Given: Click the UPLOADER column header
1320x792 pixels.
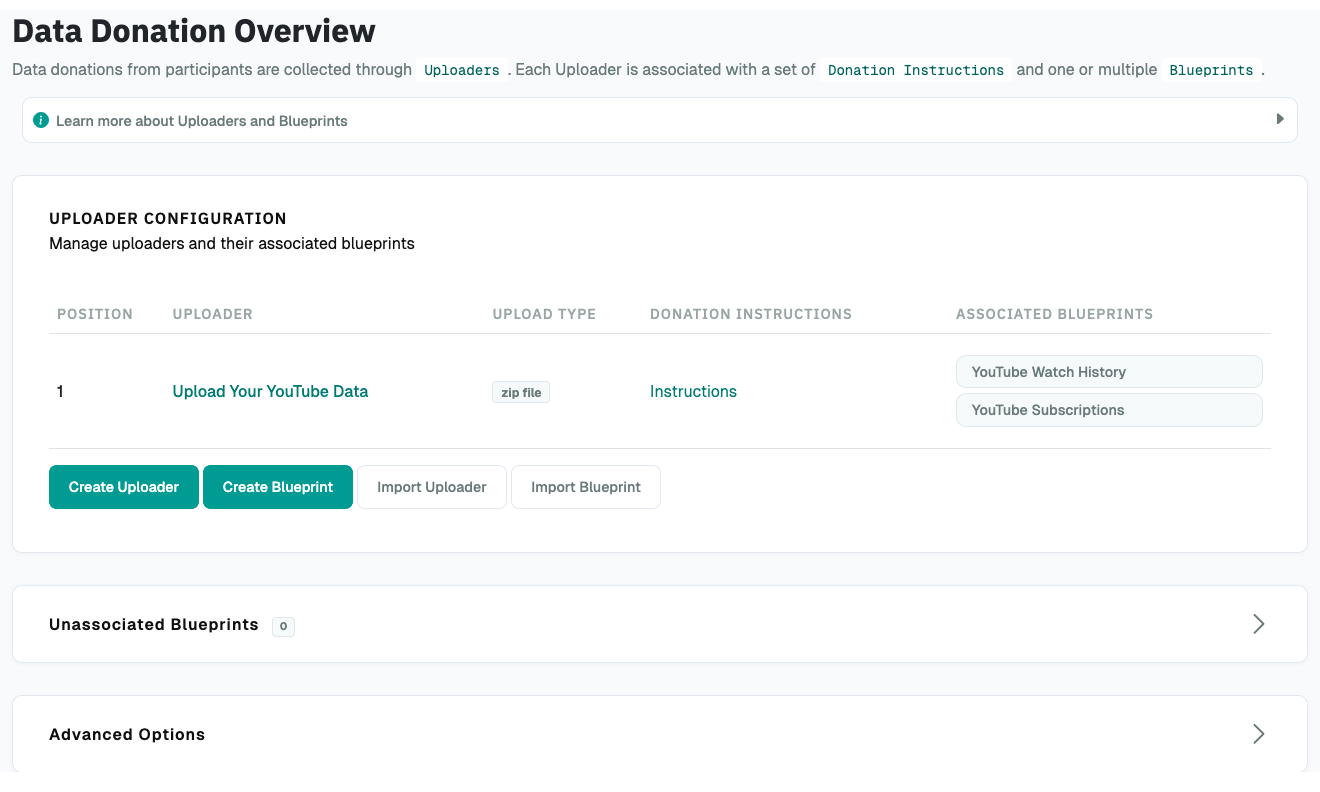Looking at the screenshot, I should pyautogui.click(x=213, y=314).
